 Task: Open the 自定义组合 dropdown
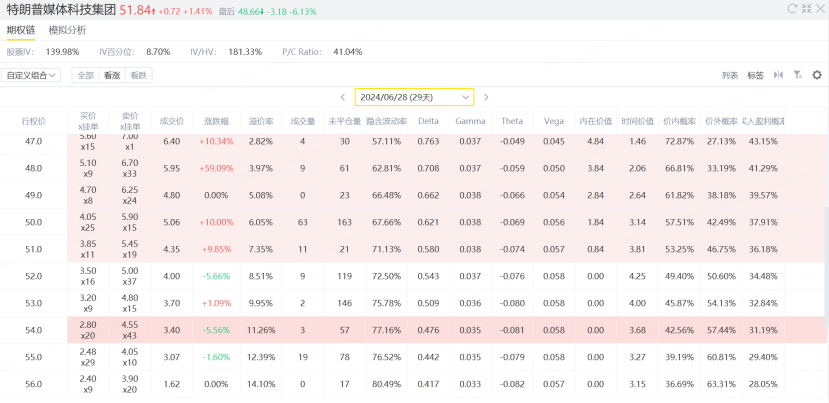point(31,75)
